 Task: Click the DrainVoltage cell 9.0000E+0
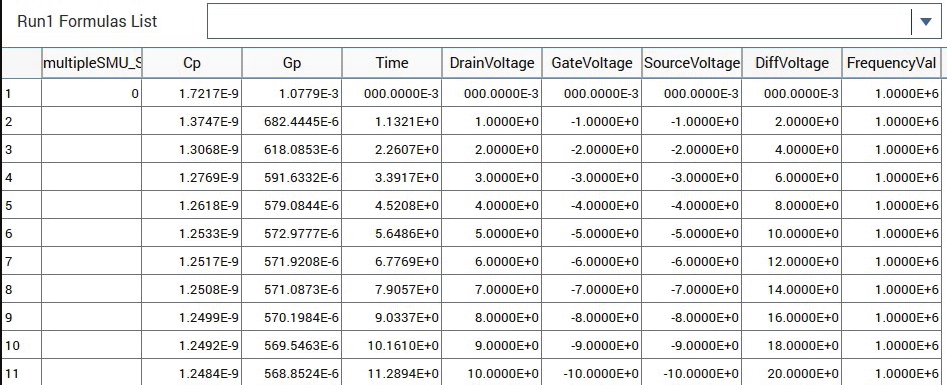point(492,345)
